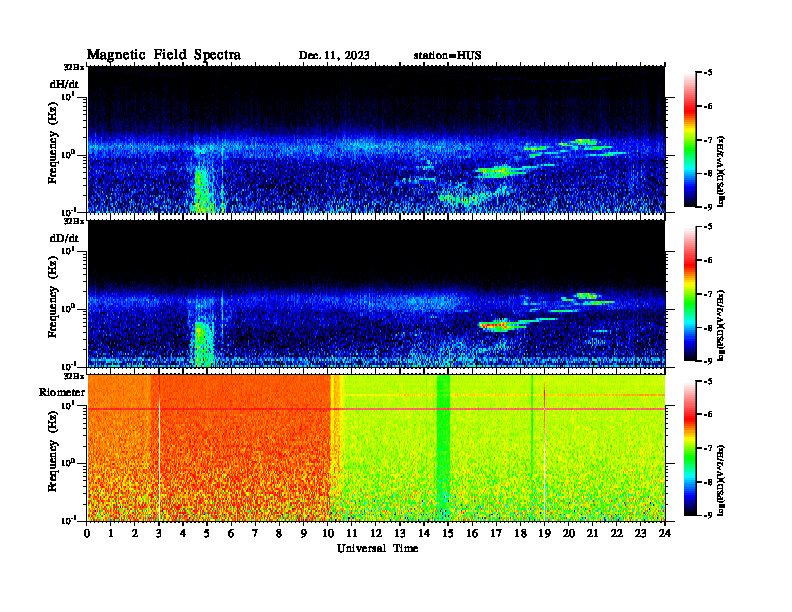Click hour 21 on the Universal Time axis

[x=592, y=533]
